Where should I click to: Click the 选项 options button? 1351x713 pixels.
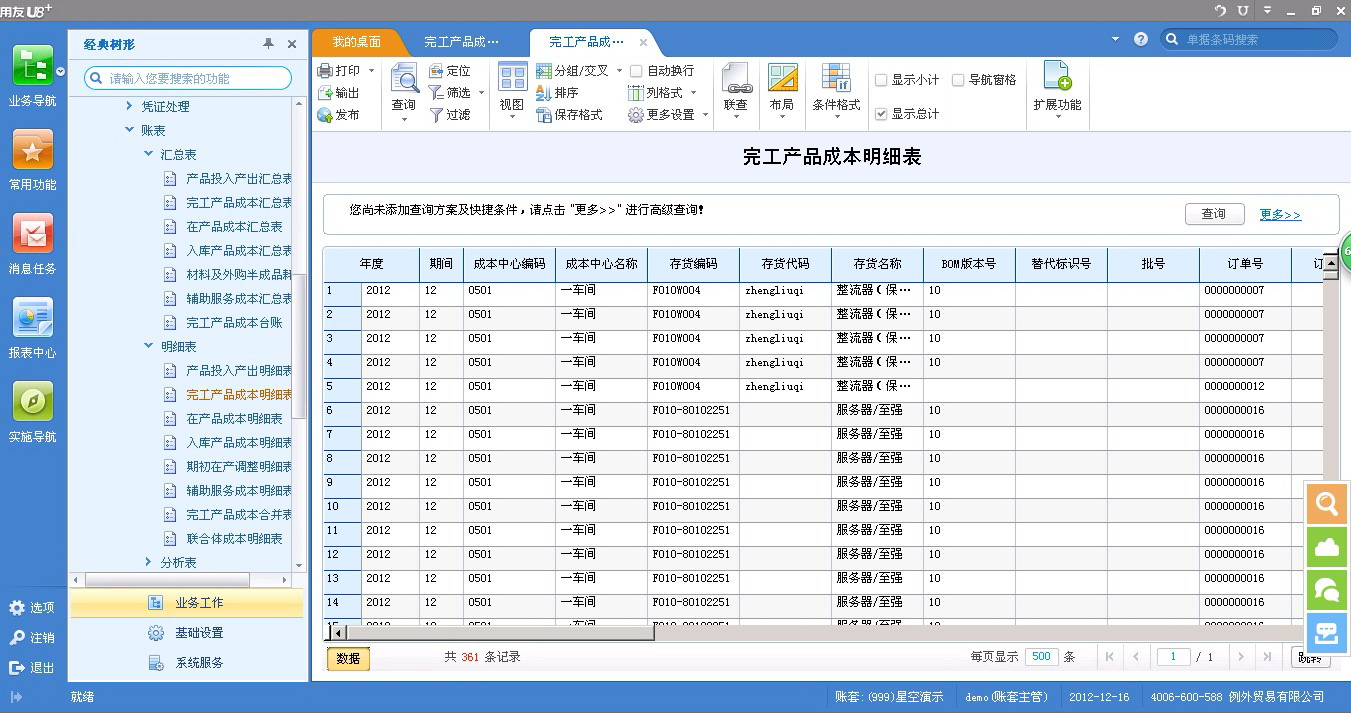(x=32, y=608)
